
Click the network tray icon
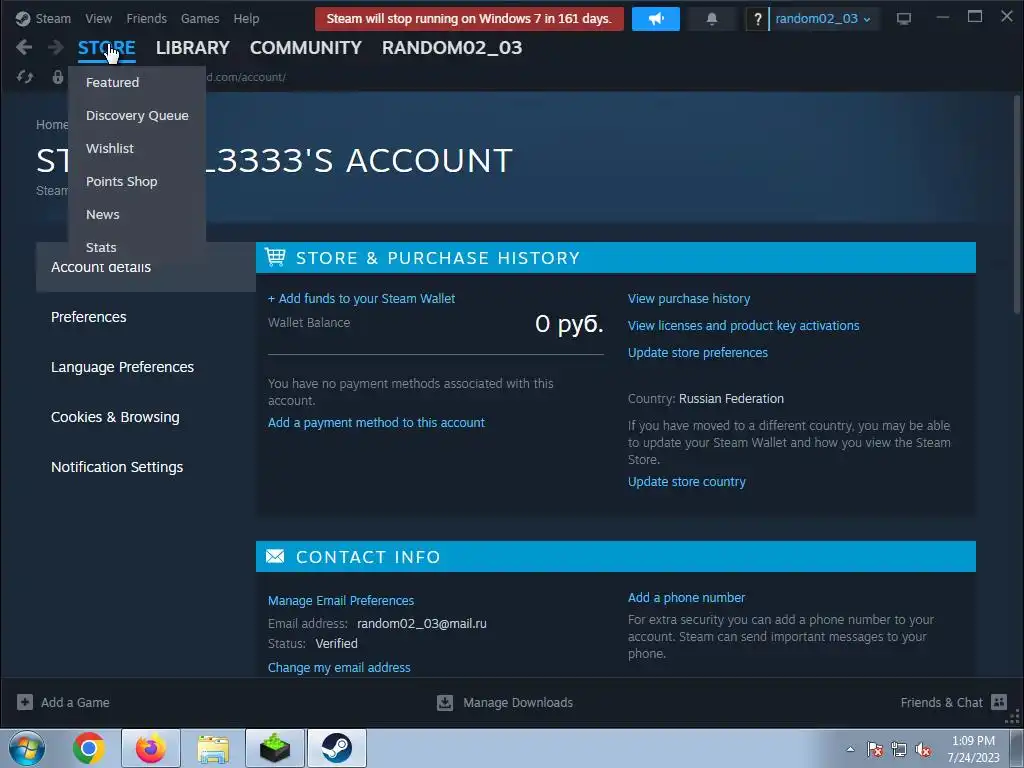click(x=899, y=749)
